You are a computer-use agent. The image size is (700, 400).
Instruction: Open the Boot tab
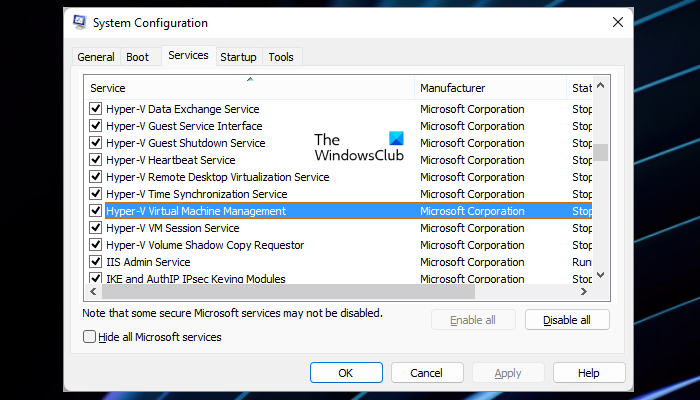click(137, 57)
